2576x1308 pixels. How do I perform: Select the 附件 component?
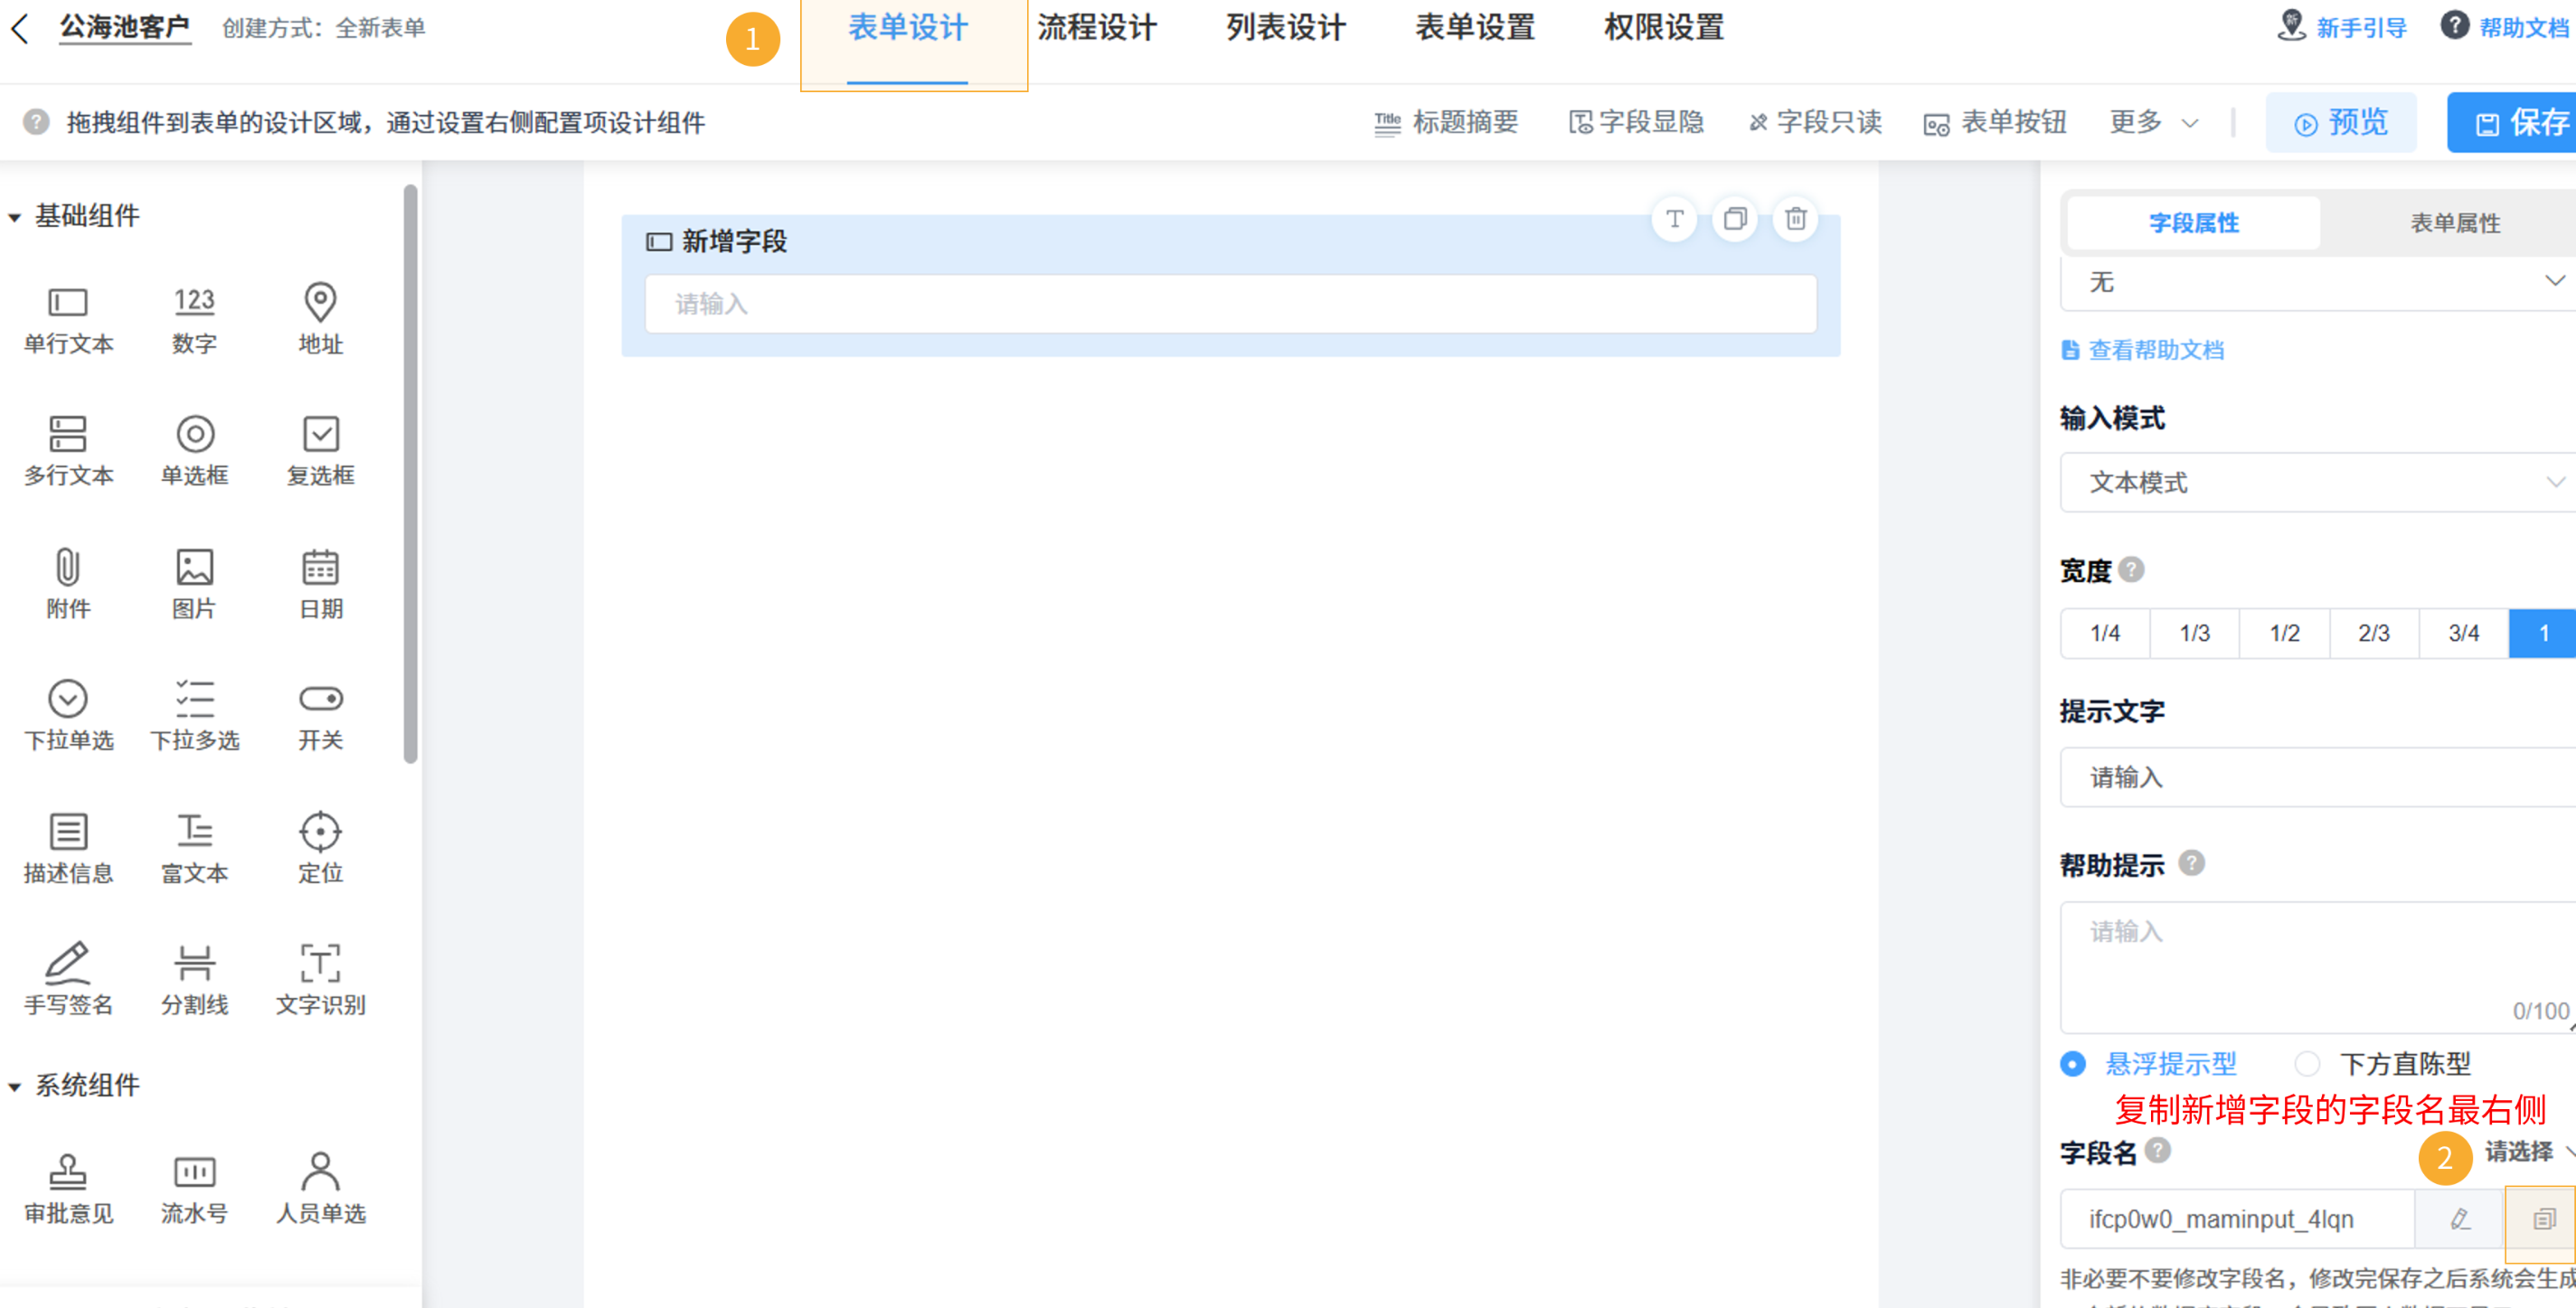coord(68,585)
